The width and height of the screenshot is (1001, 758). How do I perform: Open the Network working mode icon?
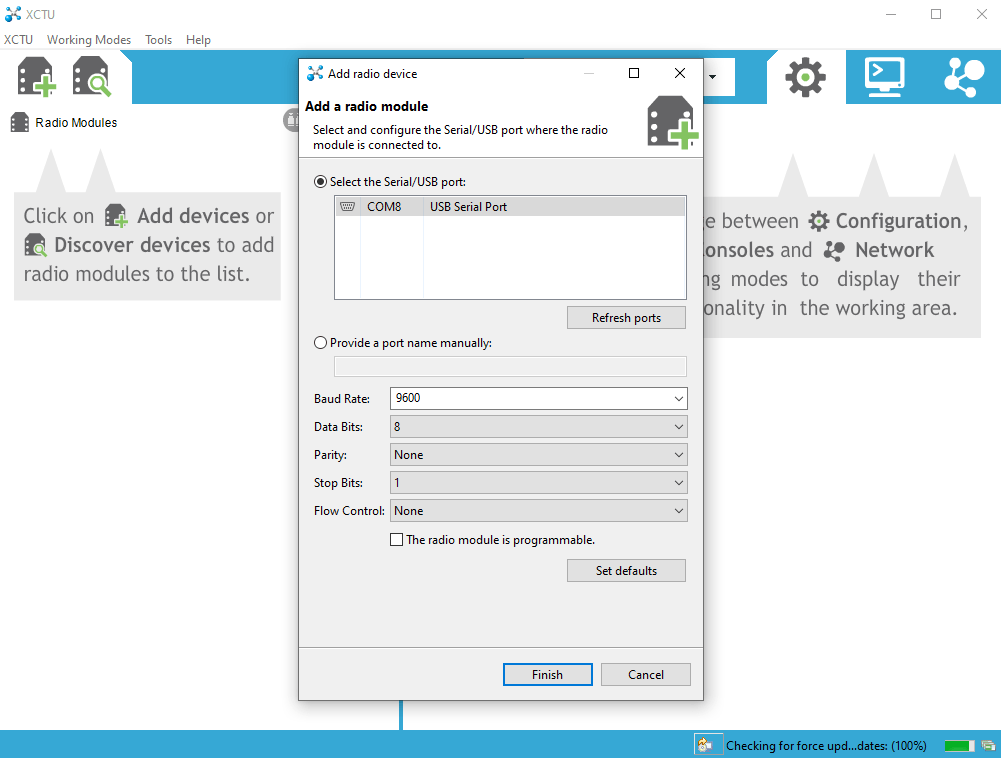pos(964,77)
